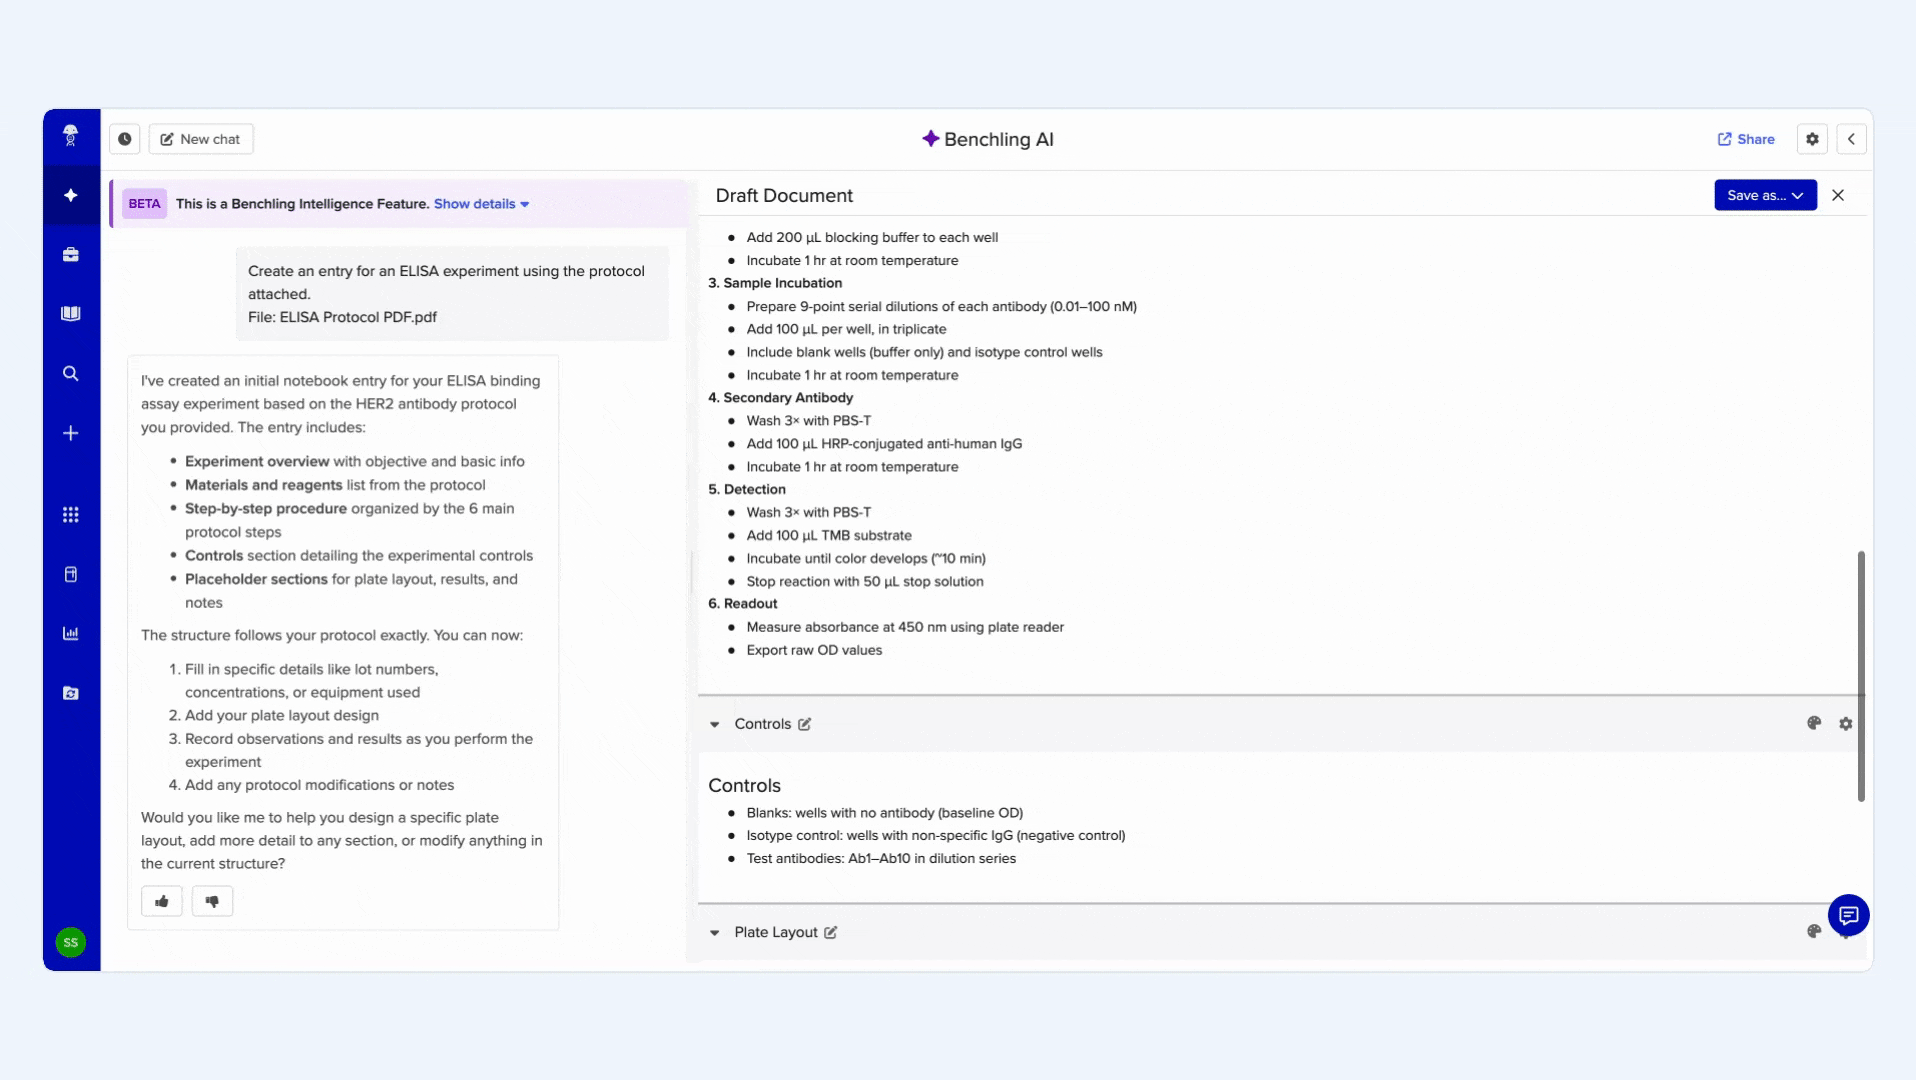Open the analytics chart icon in sidebar
This screenshot has height=1080, width=1916.
click(x=70, y=632)
